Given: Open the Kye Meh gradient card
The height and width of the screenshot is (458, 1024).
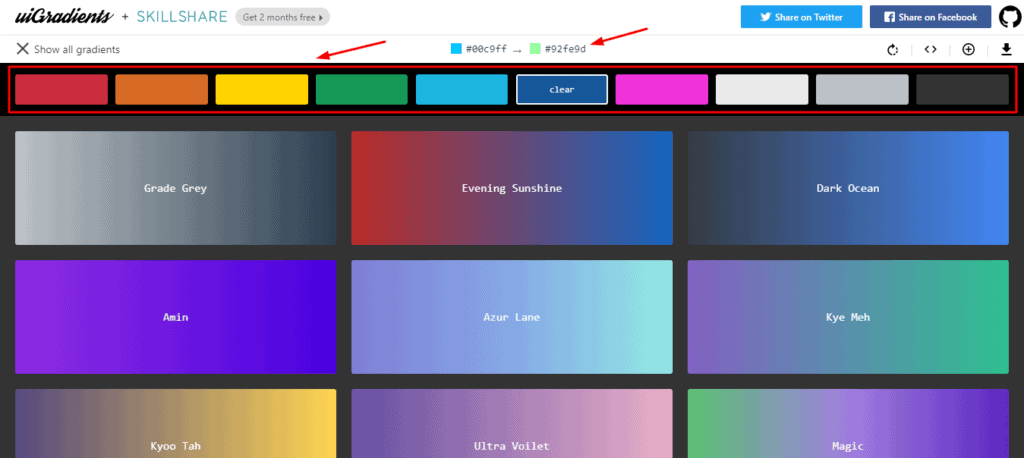Looking at the screenshot, I should click(848, 317).
